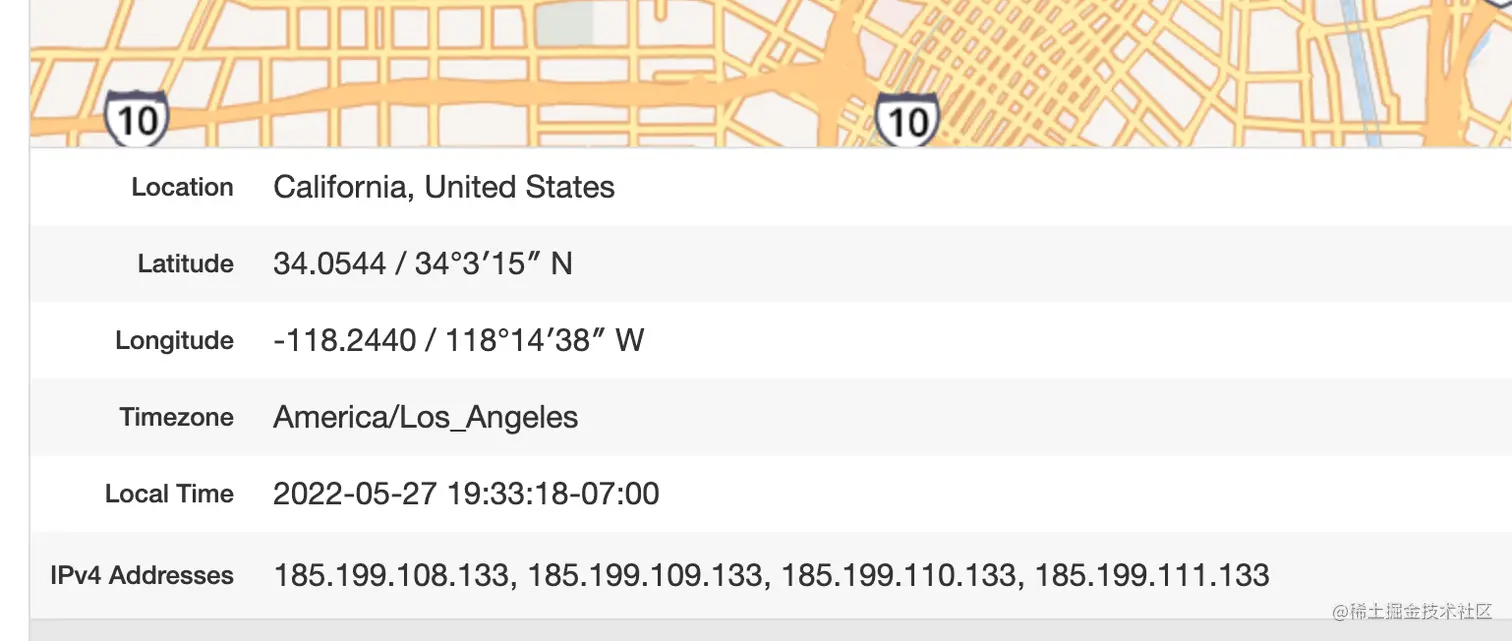Click the left Interstate 10 shield icon
The height and width of the screenshot is (641, 1512).
(136, 118)
